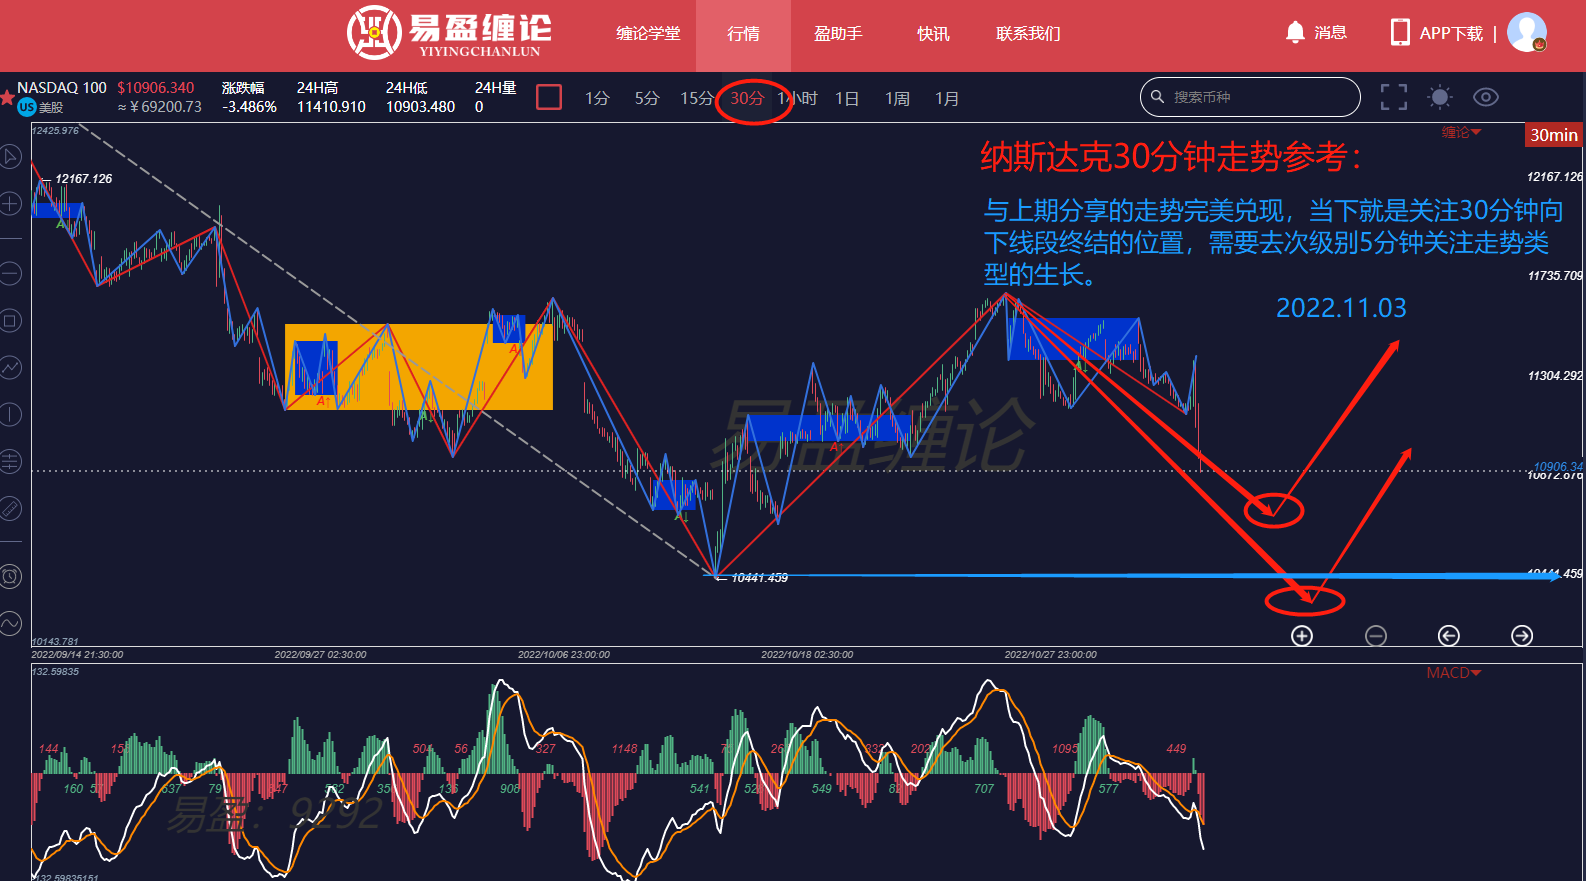Switch to 1月 timeframe

tap(947, 98)
